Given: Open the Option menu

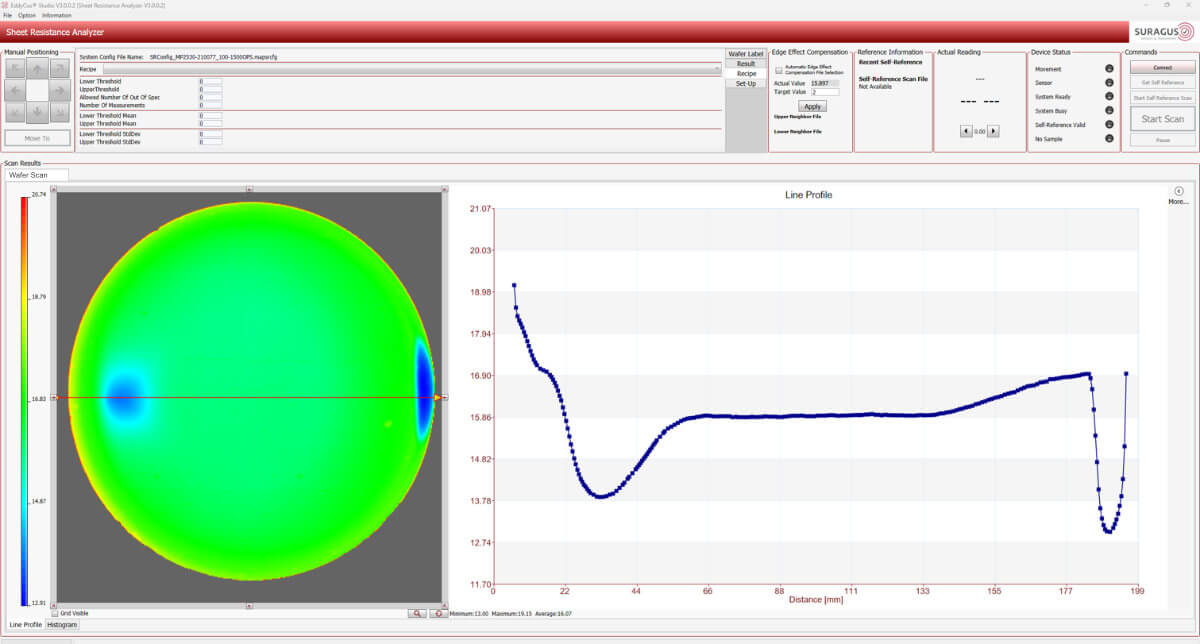Looking at the screenshot, I should [27, 15].
